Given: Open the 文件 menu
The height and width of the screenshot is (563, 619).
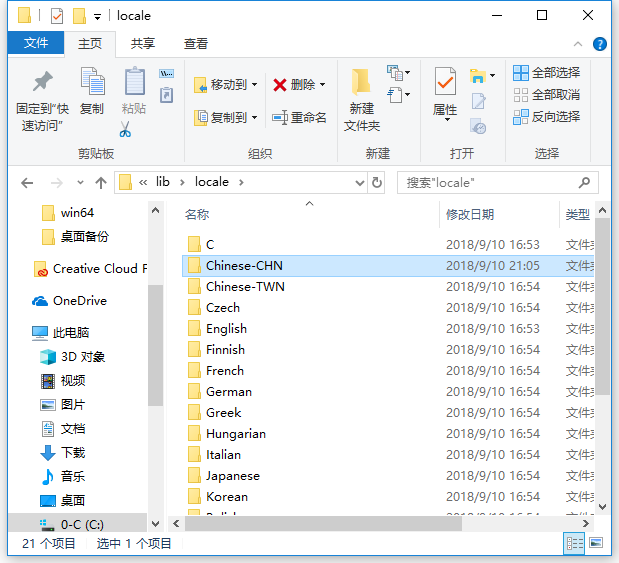Looking at the screenshot, I should (x=36, y=43).
